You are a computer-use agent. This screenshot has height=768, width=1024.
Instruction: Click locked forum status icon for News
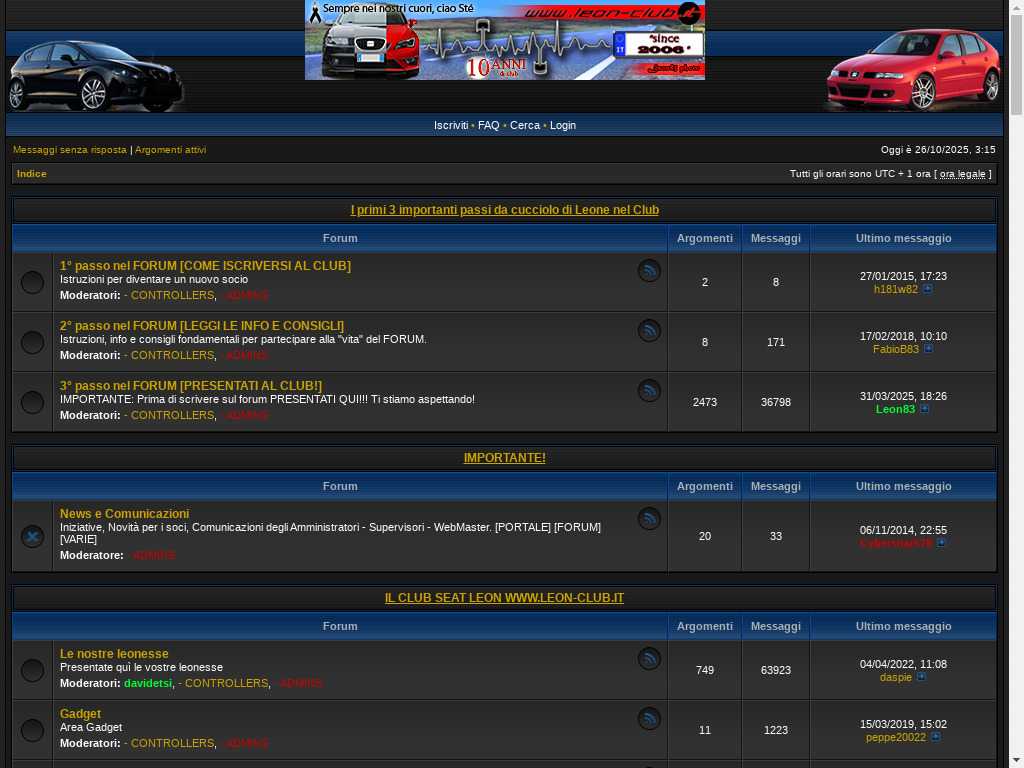[x=32, y=537]
